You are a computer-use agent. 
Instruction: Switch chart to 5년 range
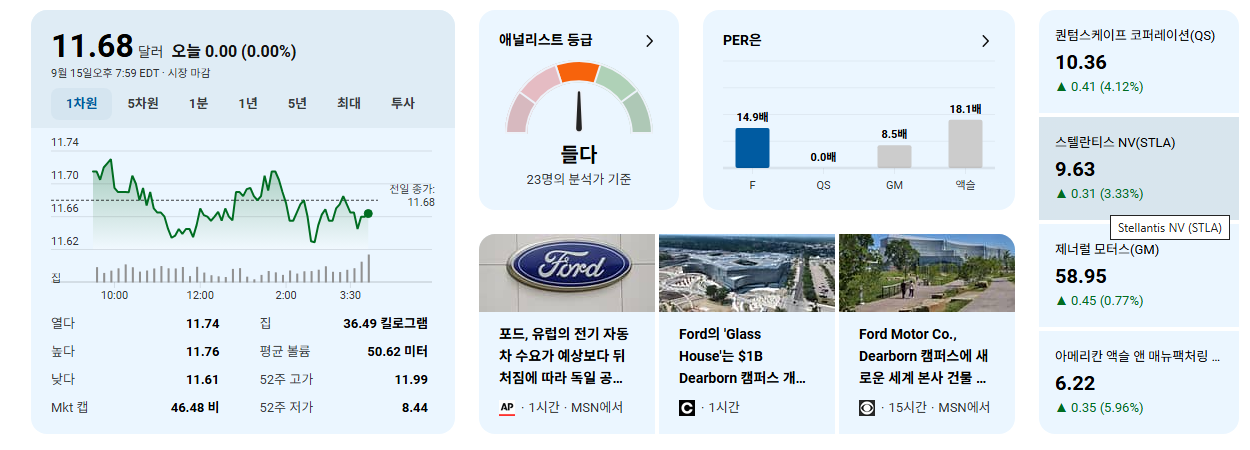click(x=297, y=103)
